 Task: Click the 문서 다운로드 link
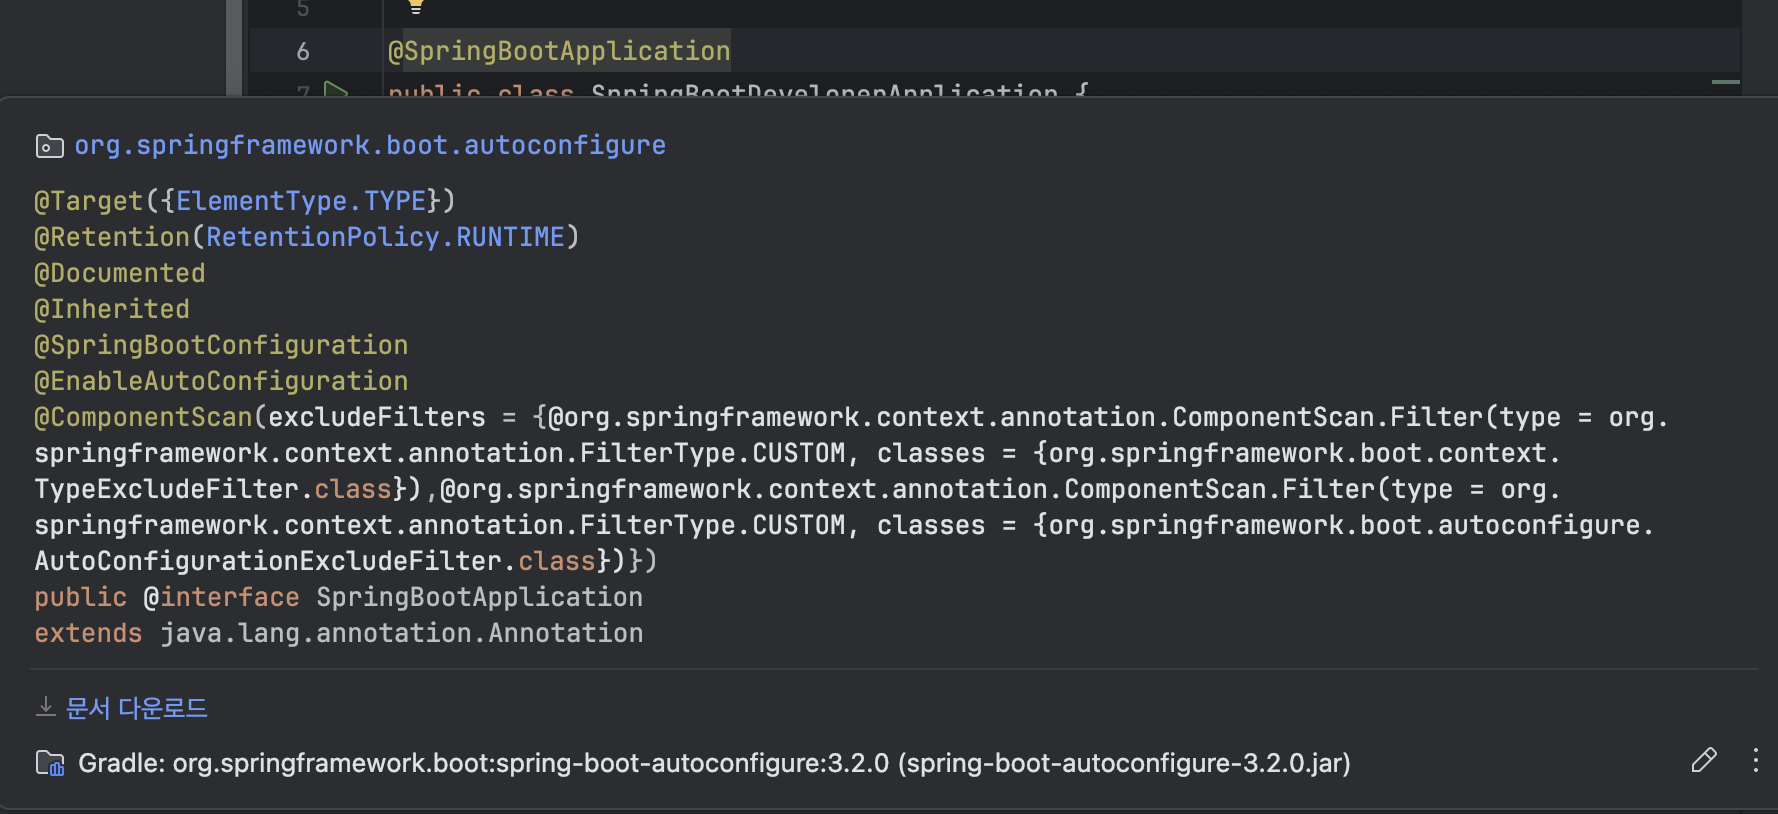pyautogui.click(x=136, y=708)
